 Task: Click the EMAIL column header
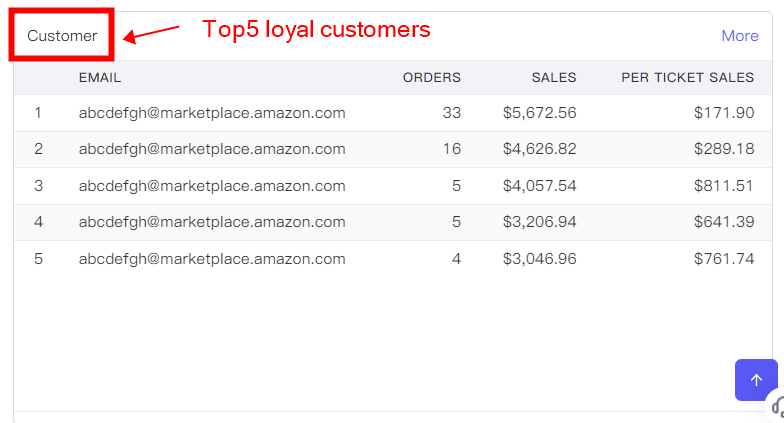100,78
